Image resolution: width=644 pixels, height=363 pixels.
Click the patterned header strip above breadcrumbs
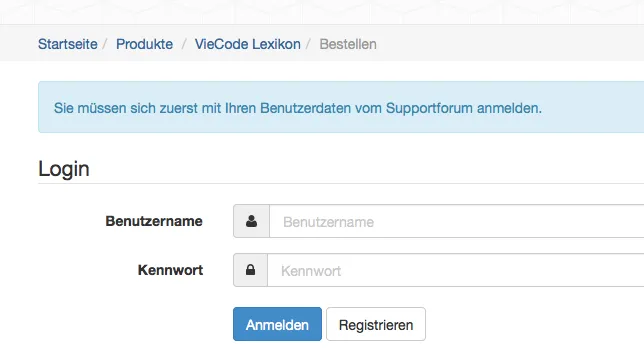coord(322,12)
